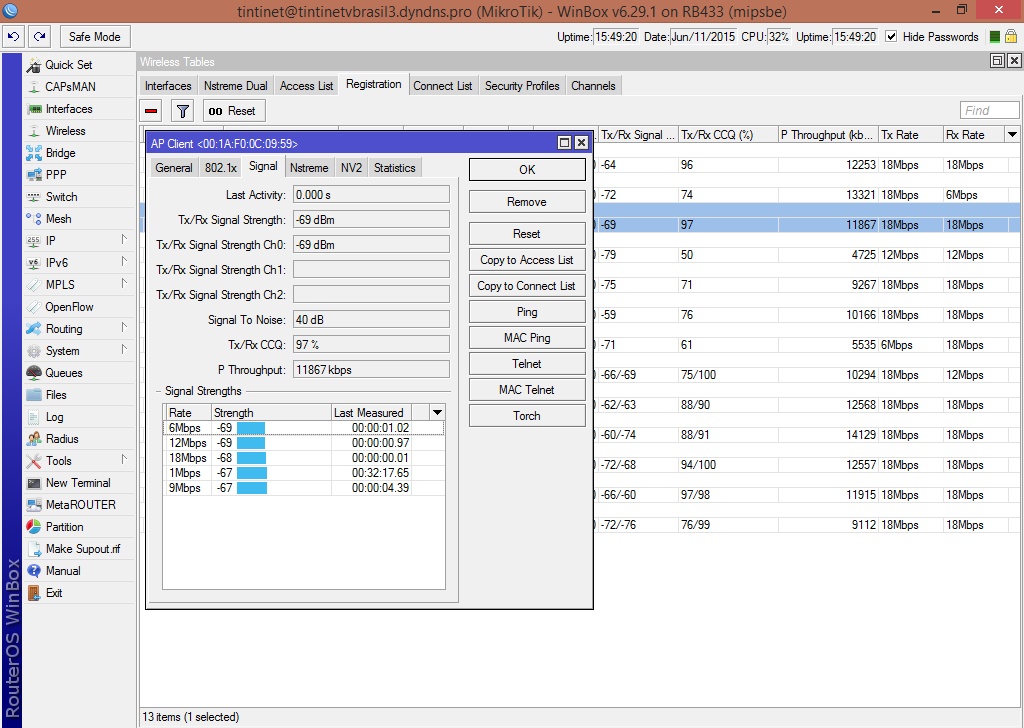1024x728 pixels.
Task: Switch to Security Profiles tab
Action: 522,86
